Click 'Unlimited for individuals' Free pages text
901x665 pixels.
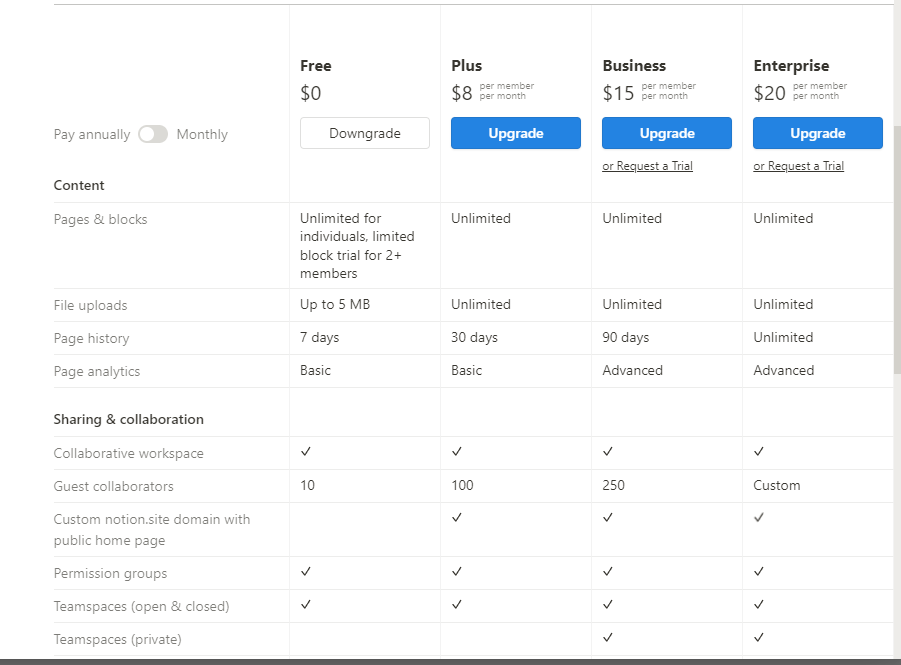(x=357, y=245)
